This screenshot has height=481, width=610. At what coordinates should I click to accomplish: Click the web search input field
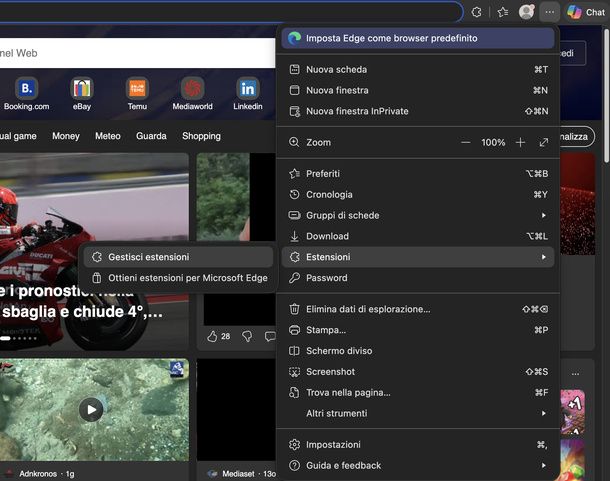pyautogui.click(x=137, y=53)
